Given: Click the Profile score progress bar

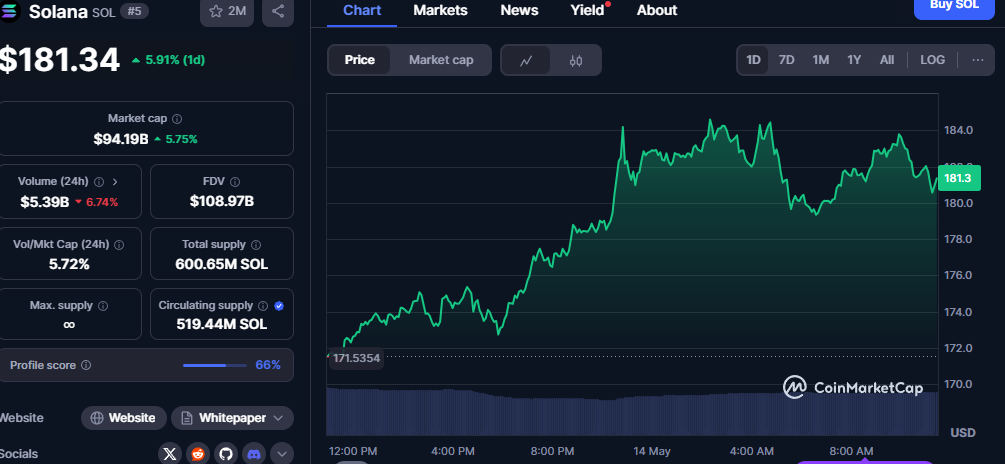Looking at the screenshot, I should (x=215, y=365).
